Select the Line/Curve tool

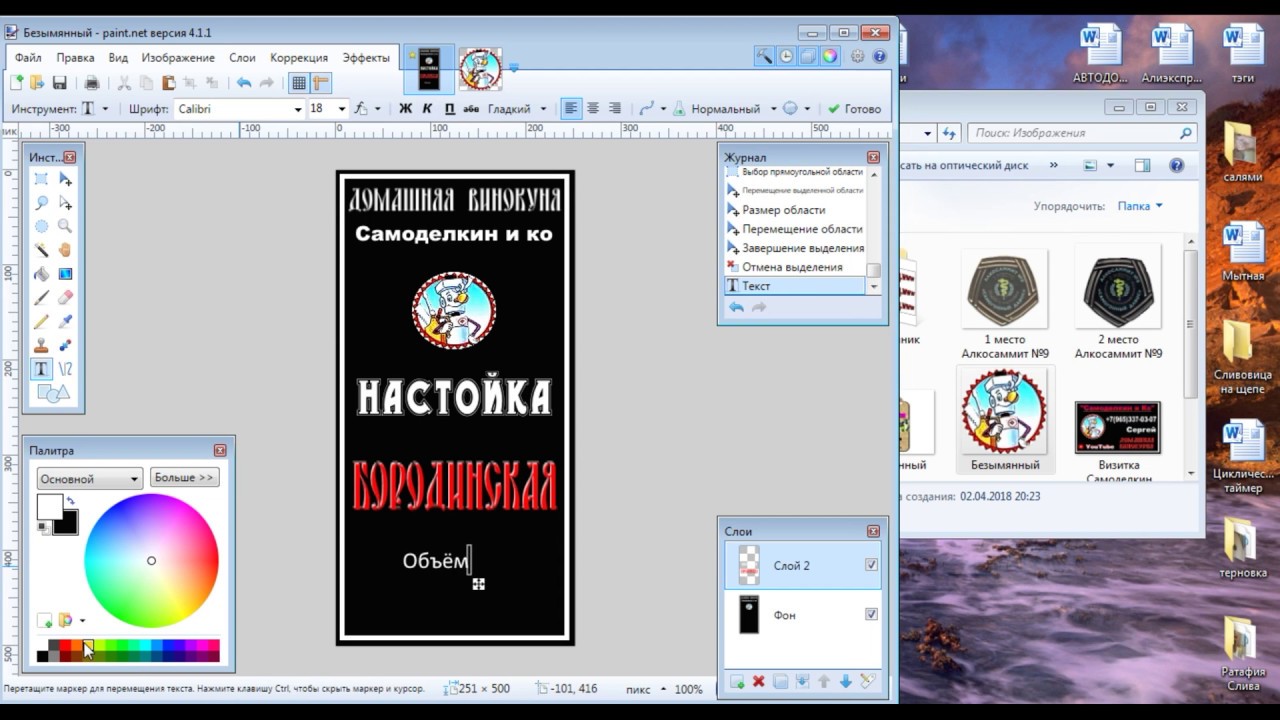[x=65, y=369]
